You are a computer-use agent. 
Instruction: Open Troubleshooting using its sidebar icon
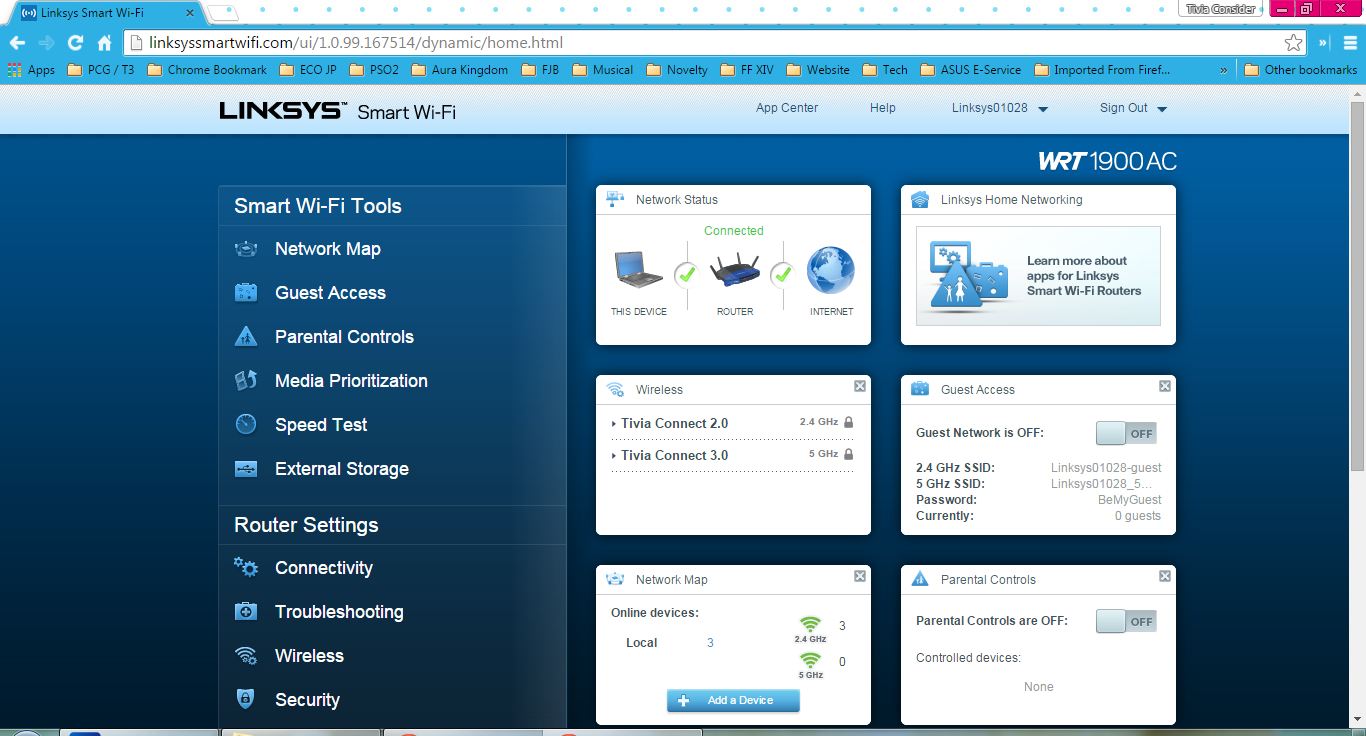pos(246,612)
